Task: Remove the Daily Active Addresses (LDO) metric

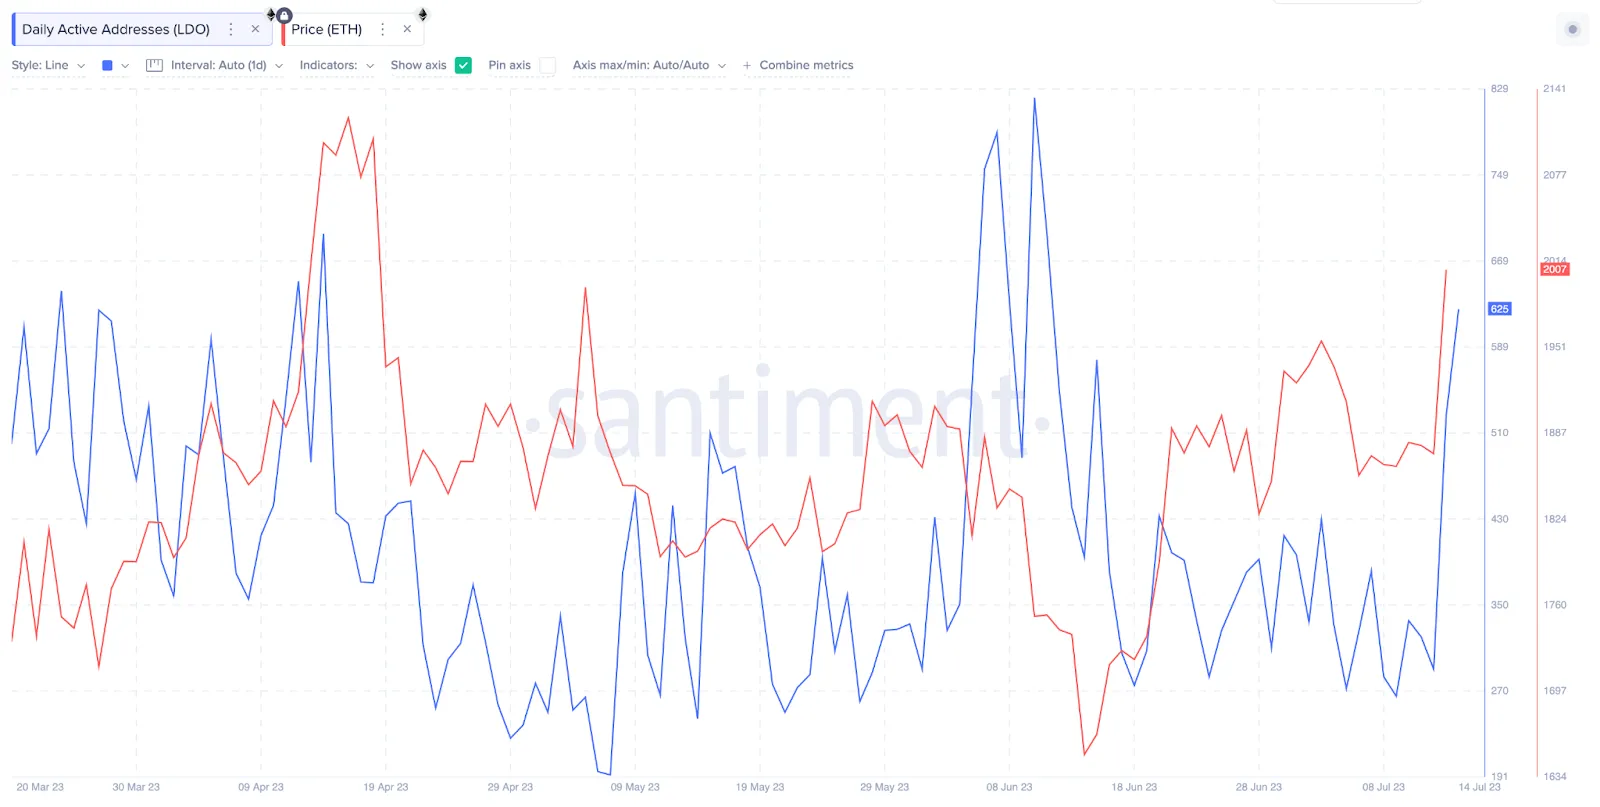Action: [x=255, y=29]
